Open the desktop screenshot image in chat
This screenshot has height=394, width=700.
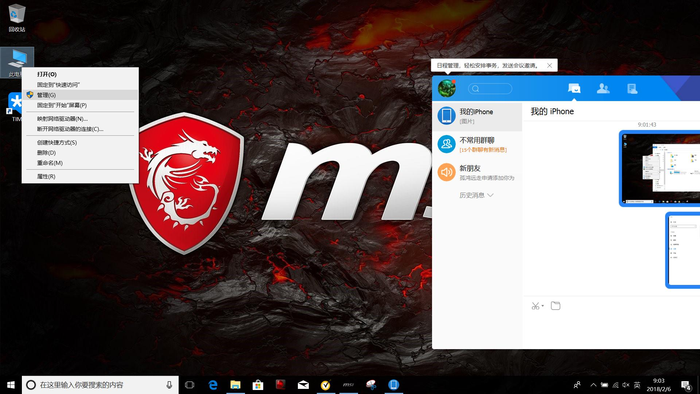[x=660, y=168]
